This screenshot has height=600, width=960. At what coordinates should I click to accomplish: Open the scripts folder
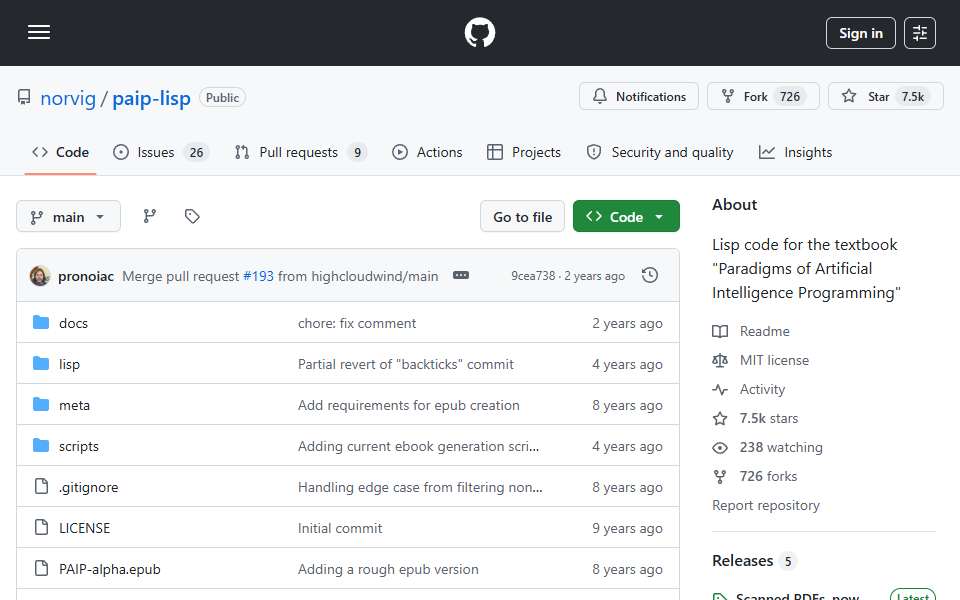[78, 446]
